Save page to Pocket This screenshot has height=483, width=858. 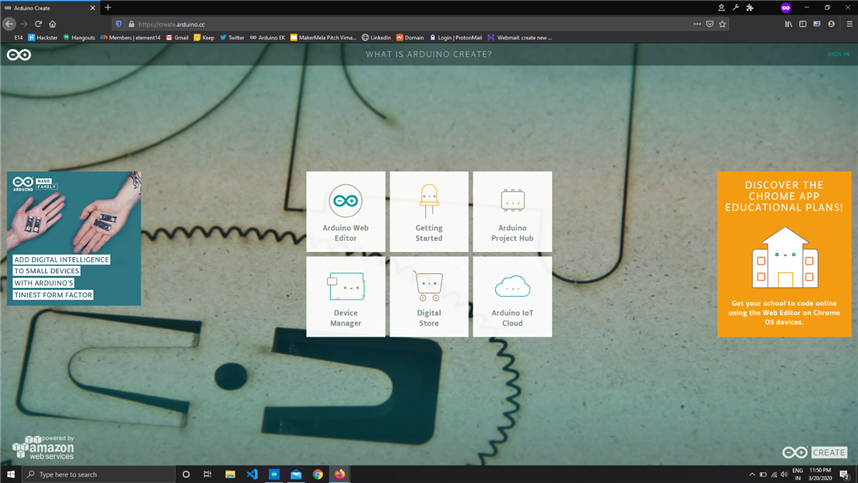[x=710, y=24]
